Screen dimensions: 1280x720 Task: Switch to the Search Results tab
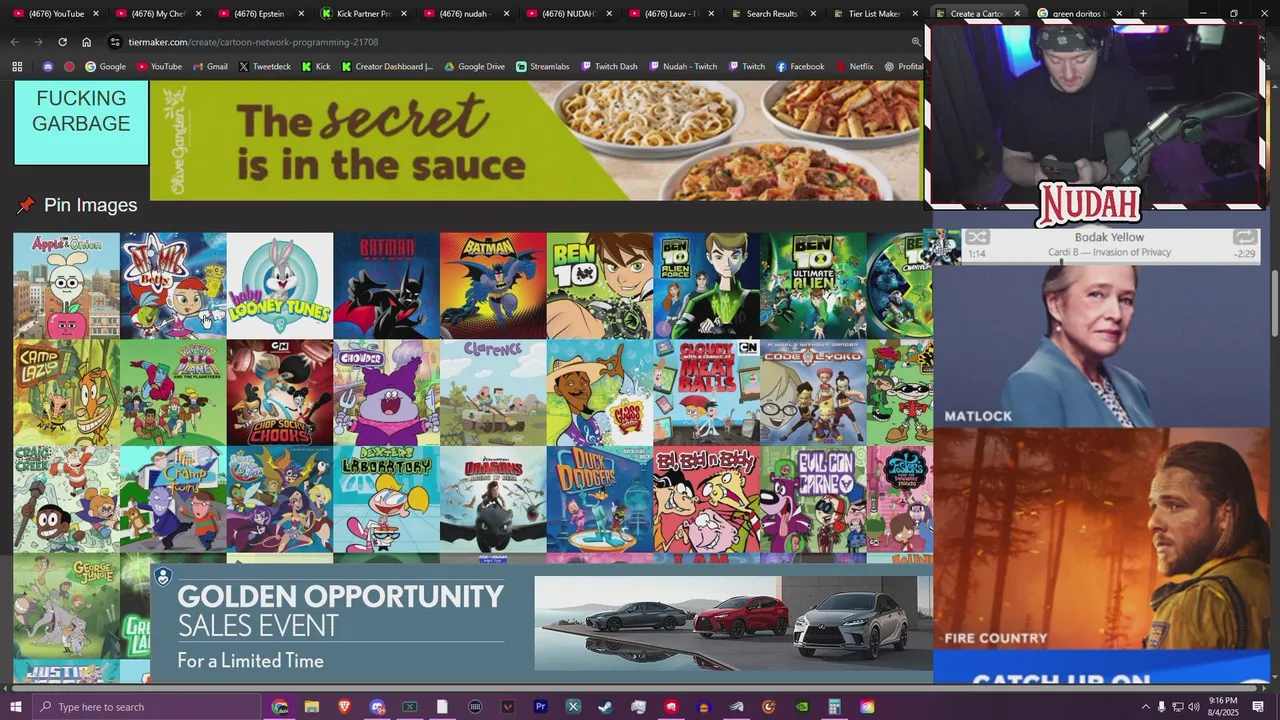coord(773,14)
